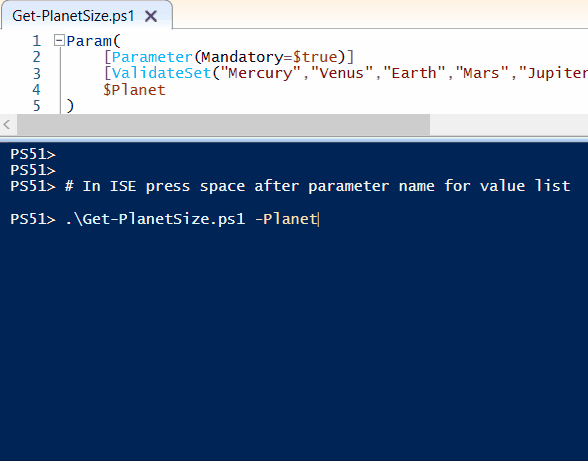The width and height of the screenshot is (588, 461).
Task: Select the Get-PlanetSize.ps1 script tab
Action: tap(73, 16)
